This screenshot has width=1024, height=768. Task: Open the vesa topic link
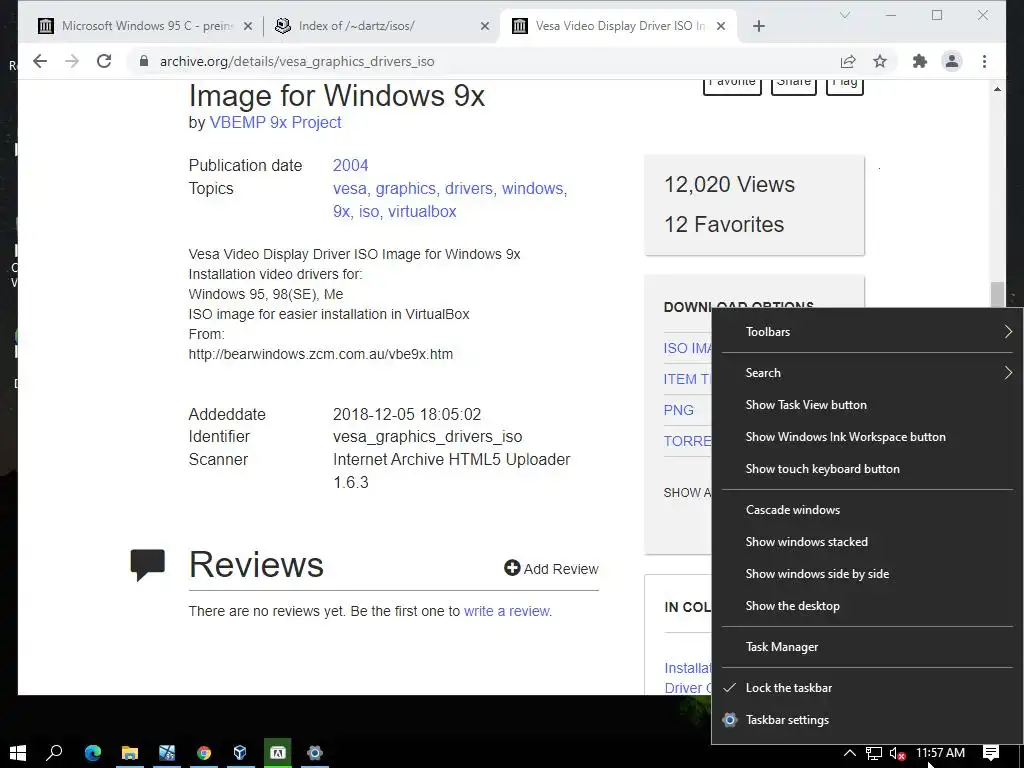tap(349, 188)
